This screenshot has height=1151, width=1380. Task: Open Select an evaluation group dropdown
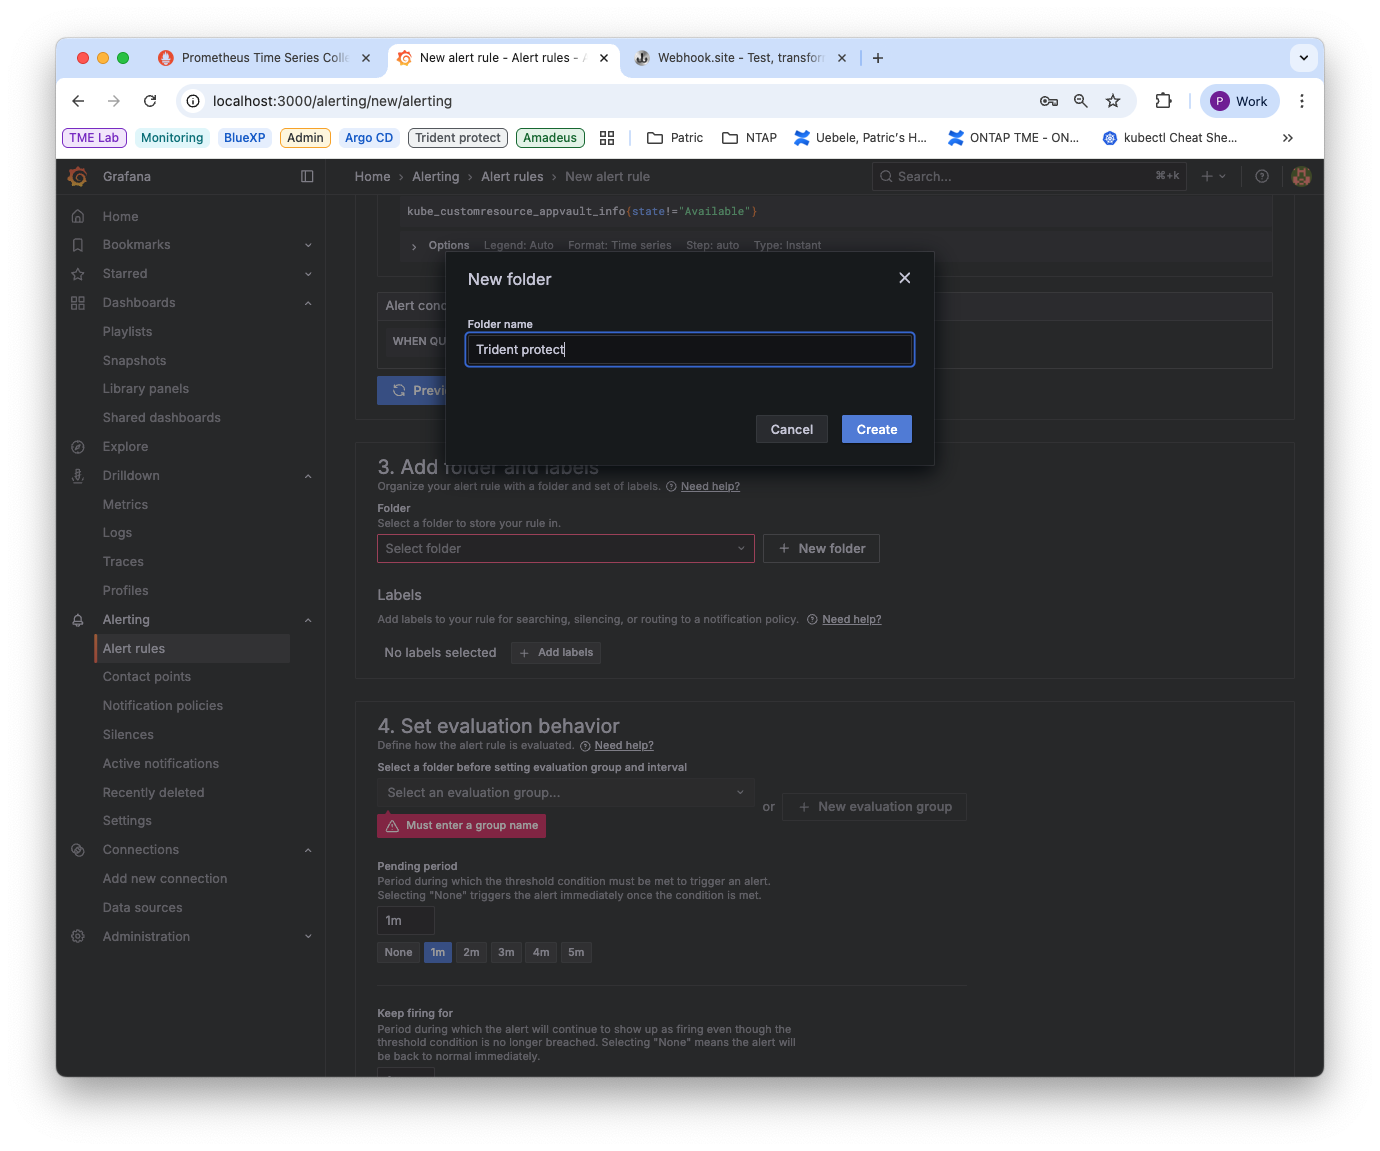tap(565, 792)
